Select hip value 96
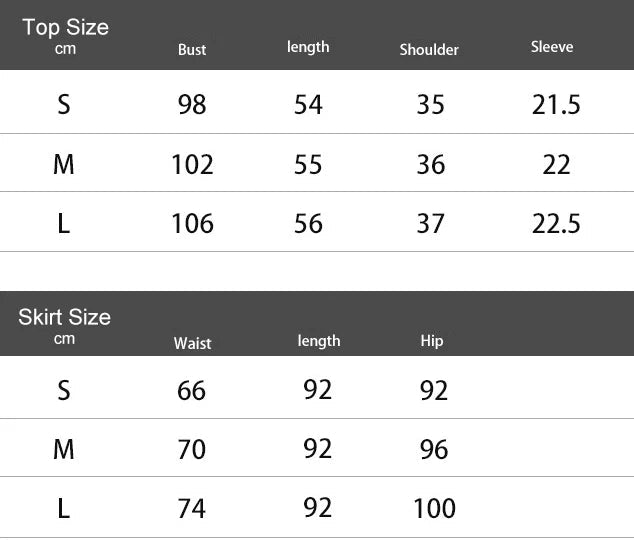 434,449
